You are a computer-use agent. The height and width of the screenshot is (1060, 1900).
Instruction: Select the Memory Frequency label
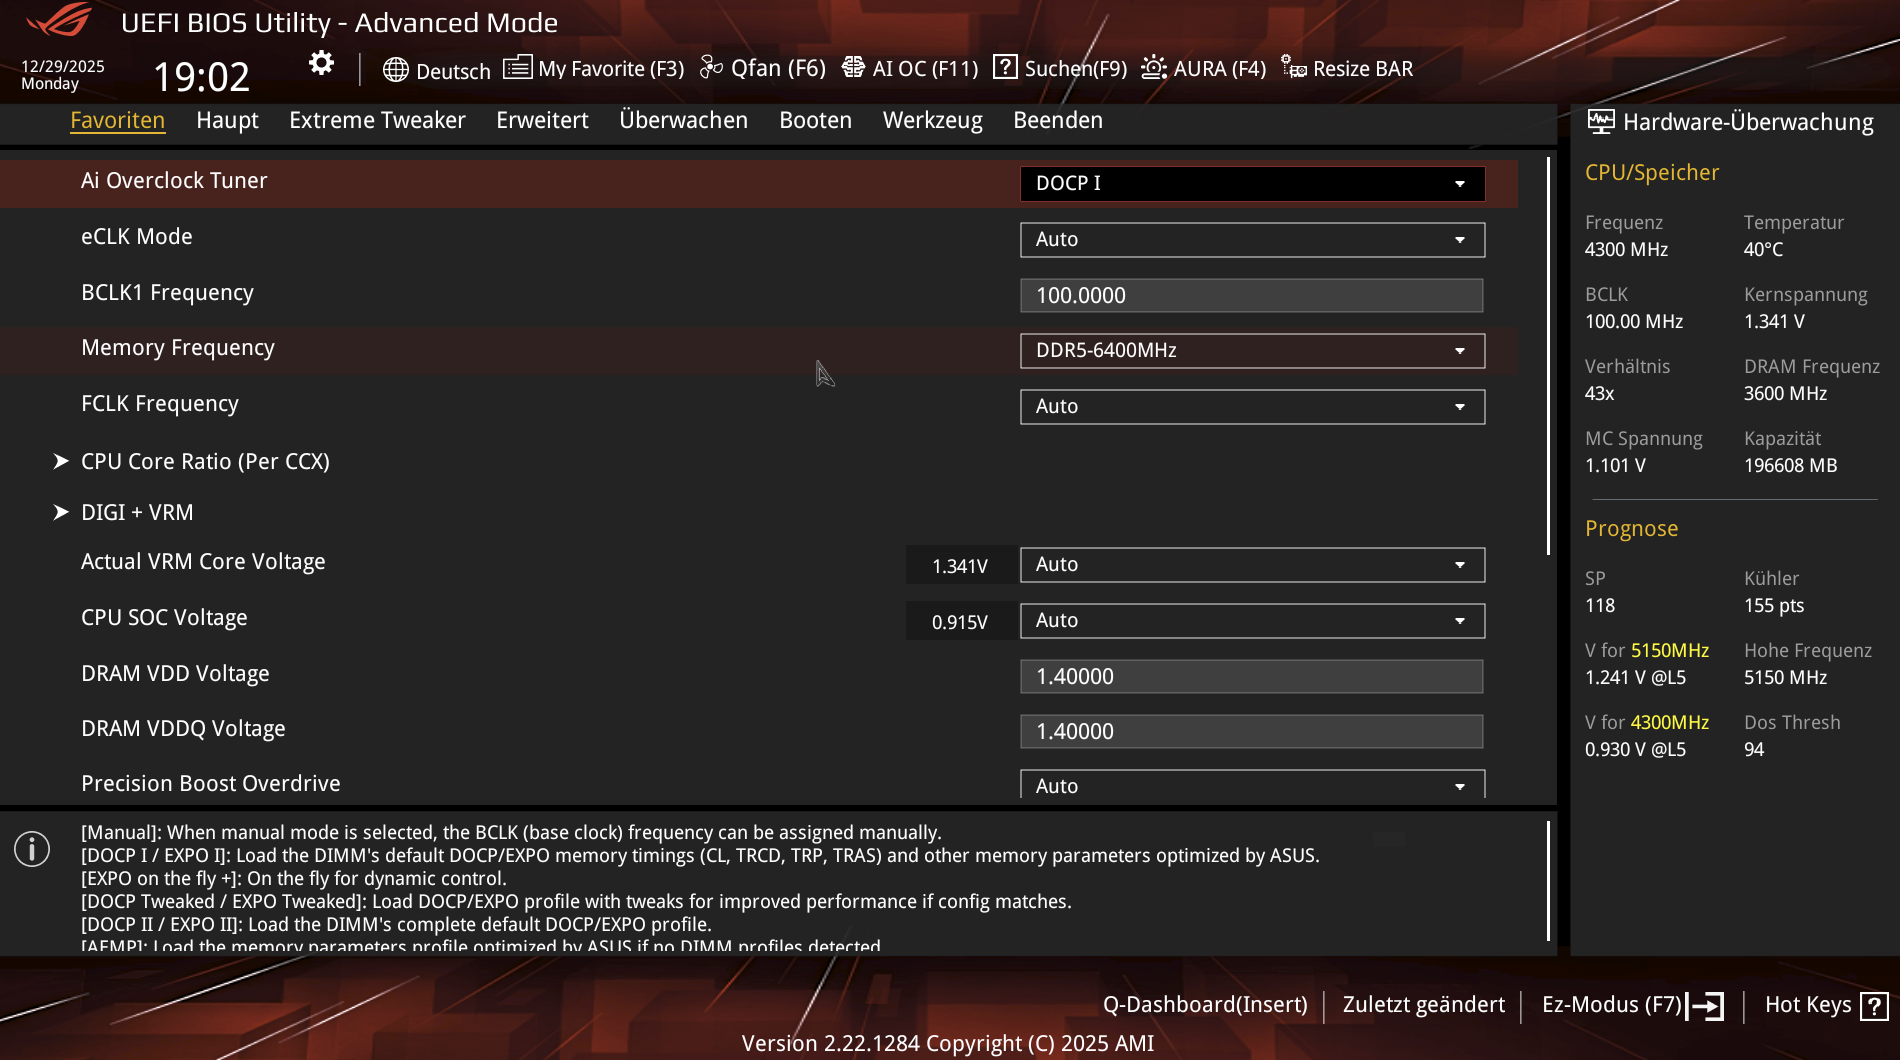[178, 348]
